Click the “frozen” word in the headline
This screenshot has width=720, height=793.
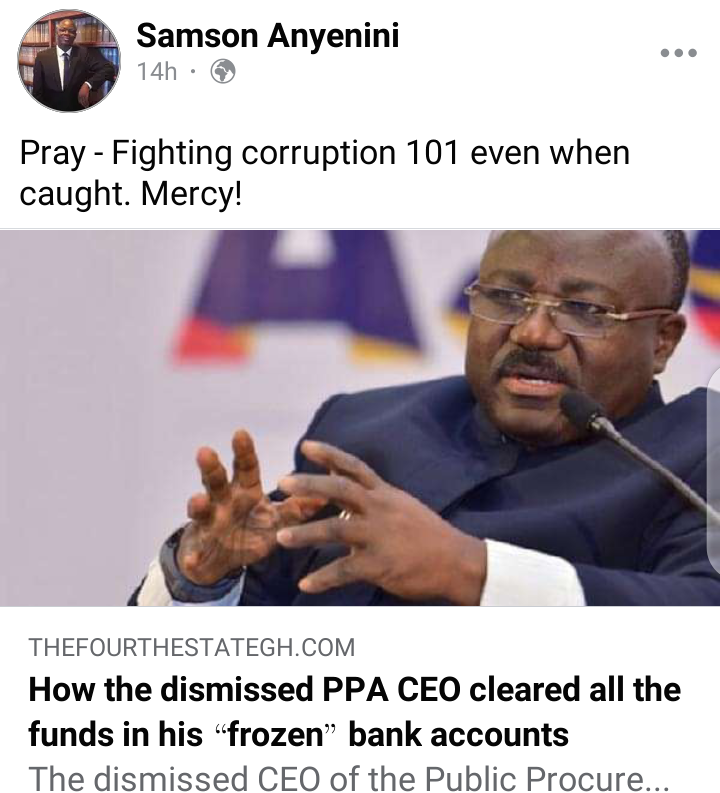[x=276, y=734]
